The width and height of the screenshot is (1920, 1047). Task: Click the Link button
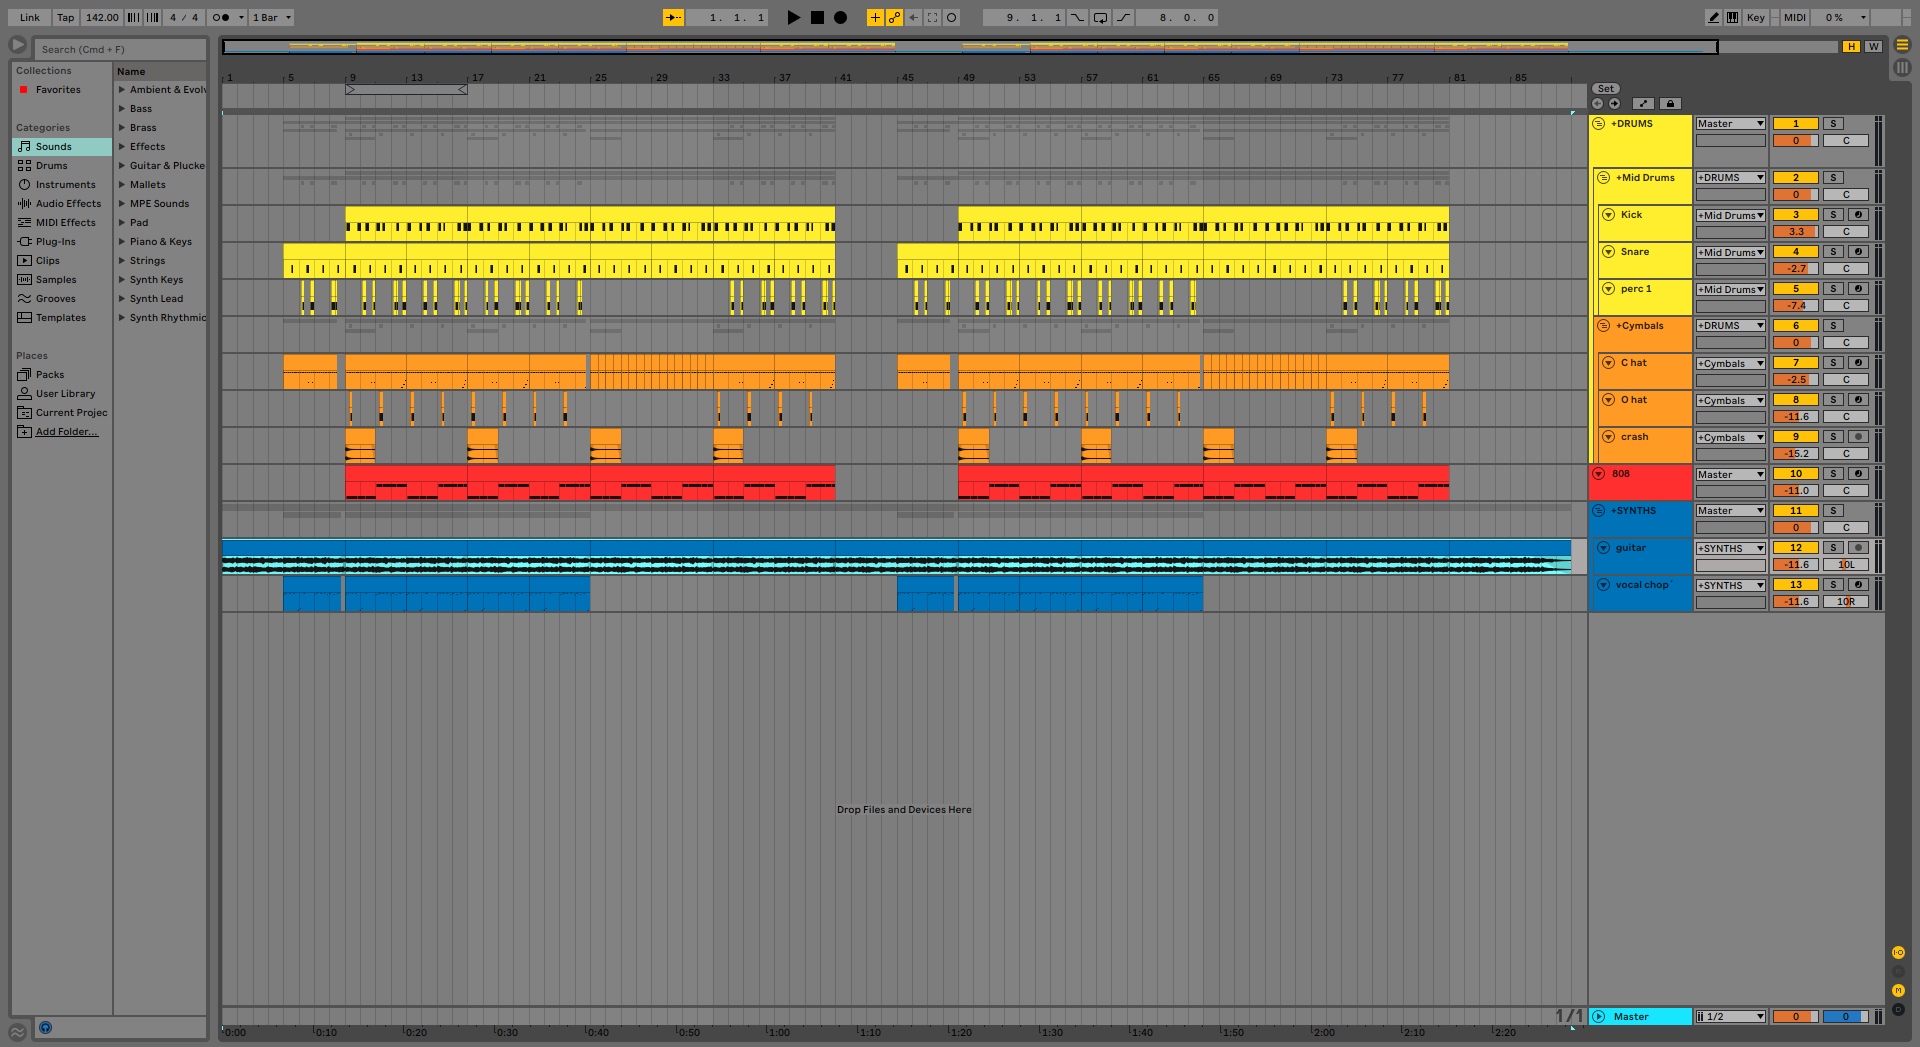30,17
